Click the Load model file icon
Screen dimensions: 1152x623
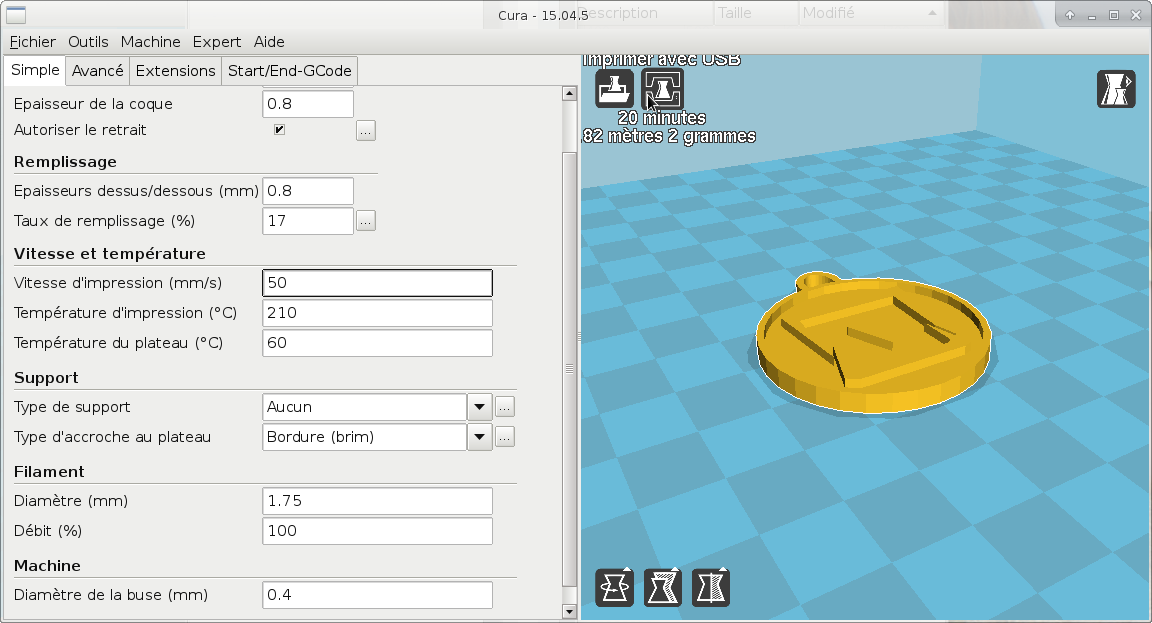coord(614,89)
